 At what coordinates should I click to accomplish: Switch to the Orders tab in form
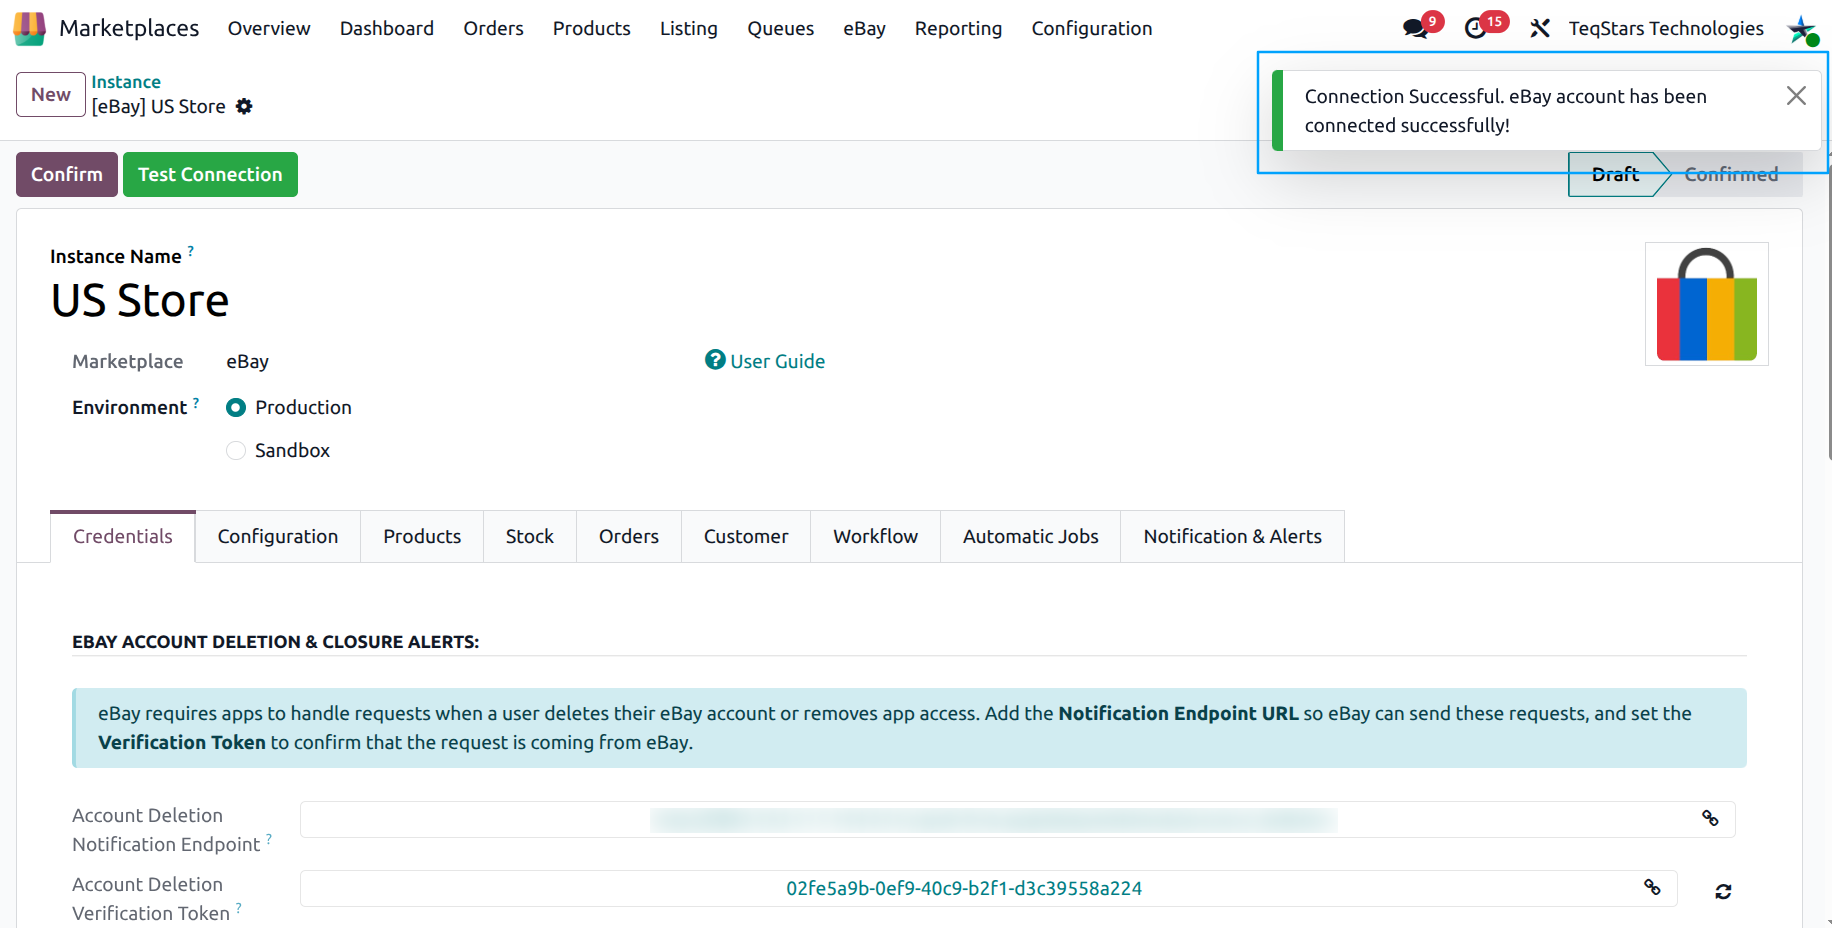tap(629, 536)
